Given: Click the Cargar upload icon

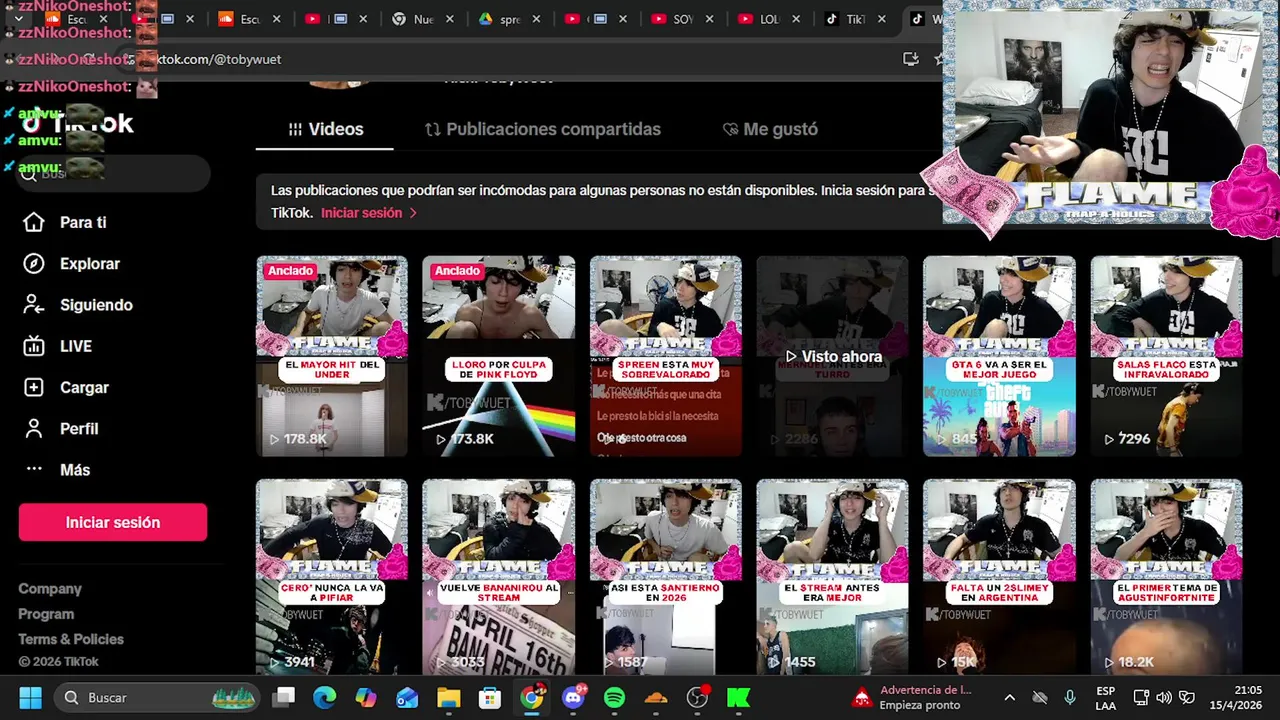Looking at the screenshot, I should pos(34,387).
